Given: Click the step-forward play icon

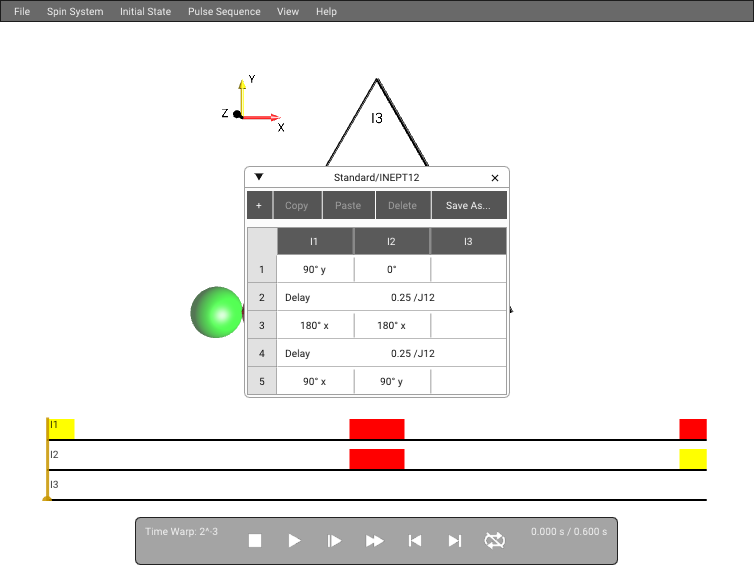Looking at the screenshot, I should click(x=334, y=541).
